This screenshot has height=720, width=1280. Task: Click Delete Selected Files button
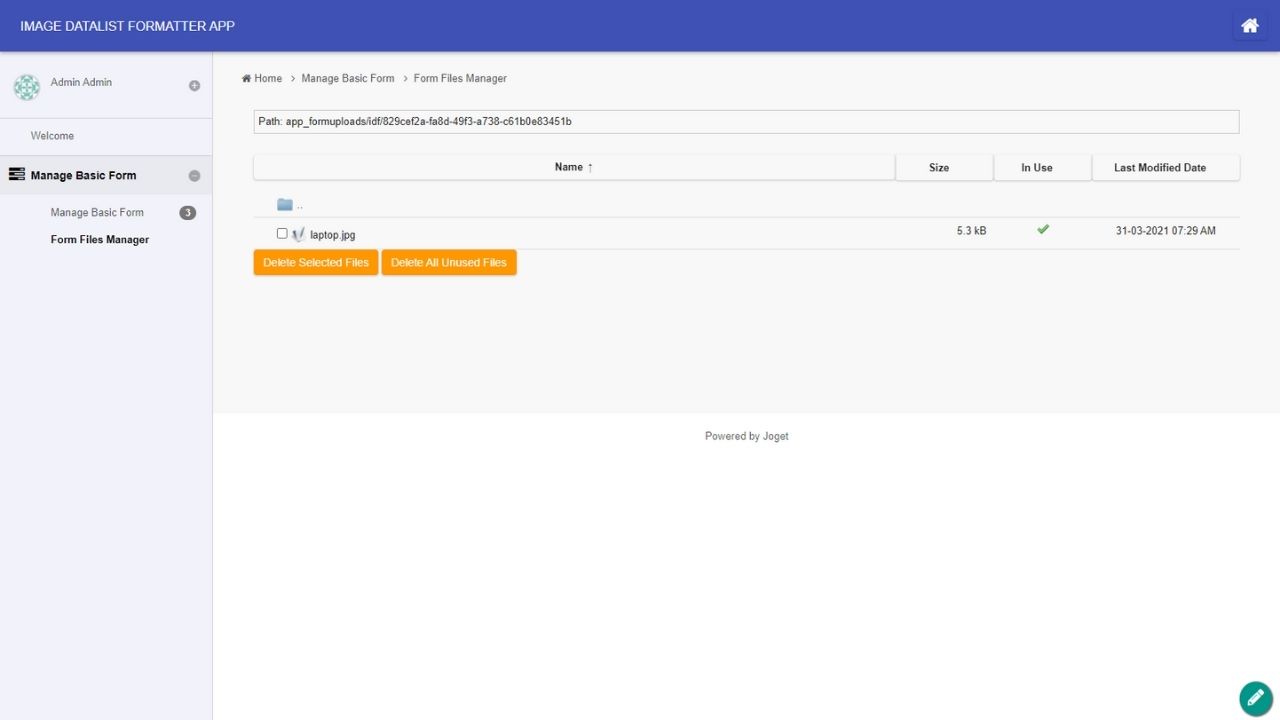(316, 262)
